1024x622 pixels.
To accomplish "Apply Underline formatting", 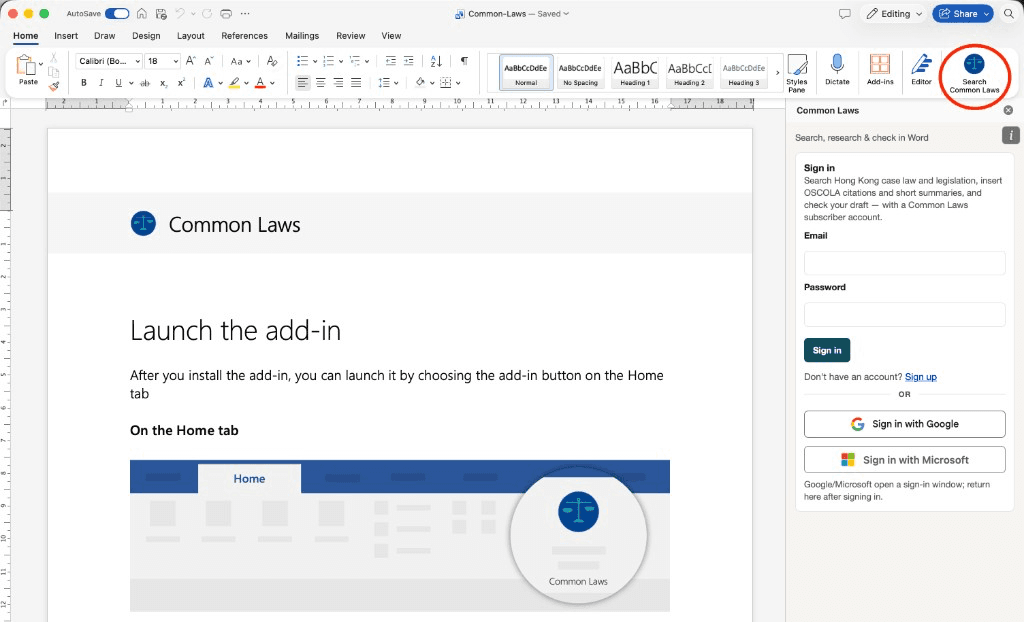I will click(x=118, y=83).
